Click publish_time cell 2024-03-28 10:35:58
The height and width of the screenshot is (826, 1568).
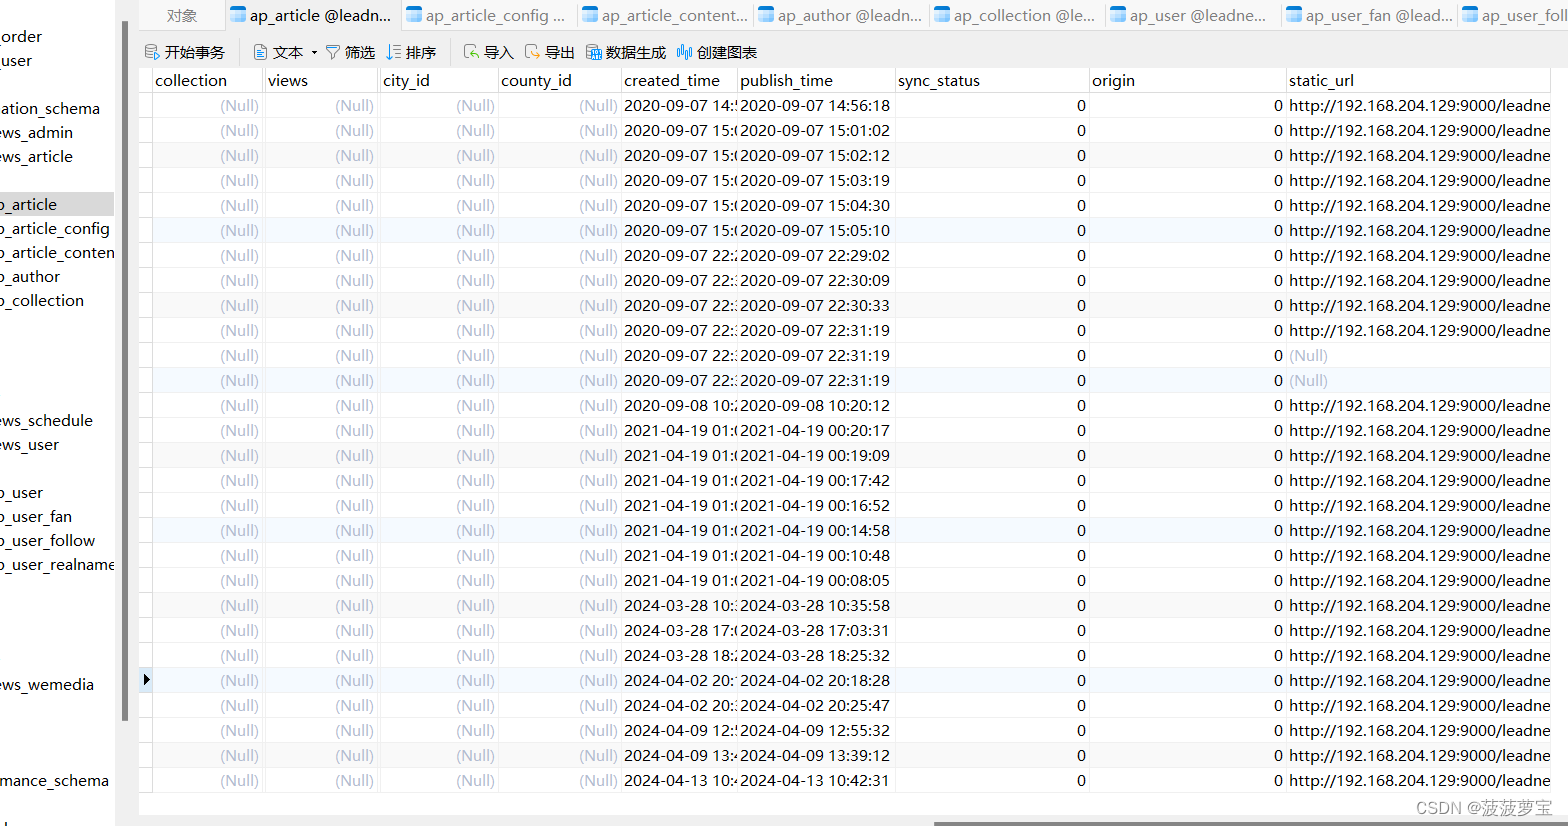(x=816, y=605)
